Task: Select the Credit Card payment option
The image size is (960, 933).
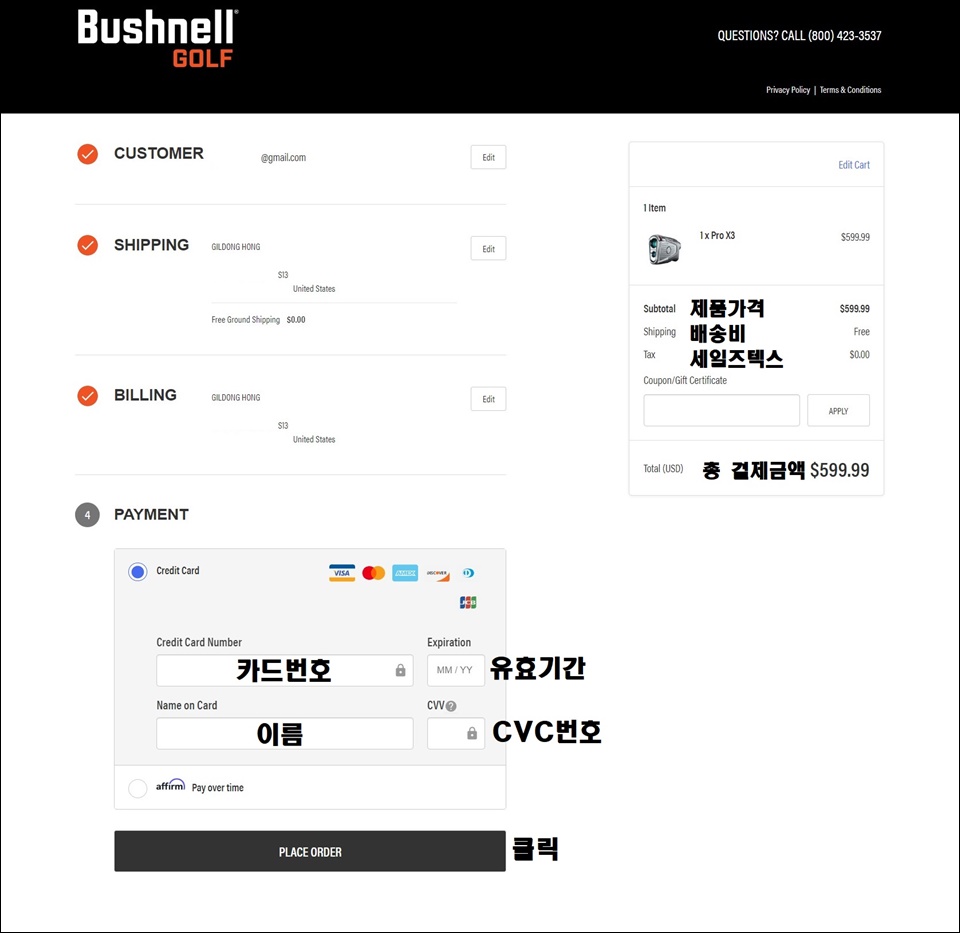Action: pyautogui.click(x=138, y=572)
